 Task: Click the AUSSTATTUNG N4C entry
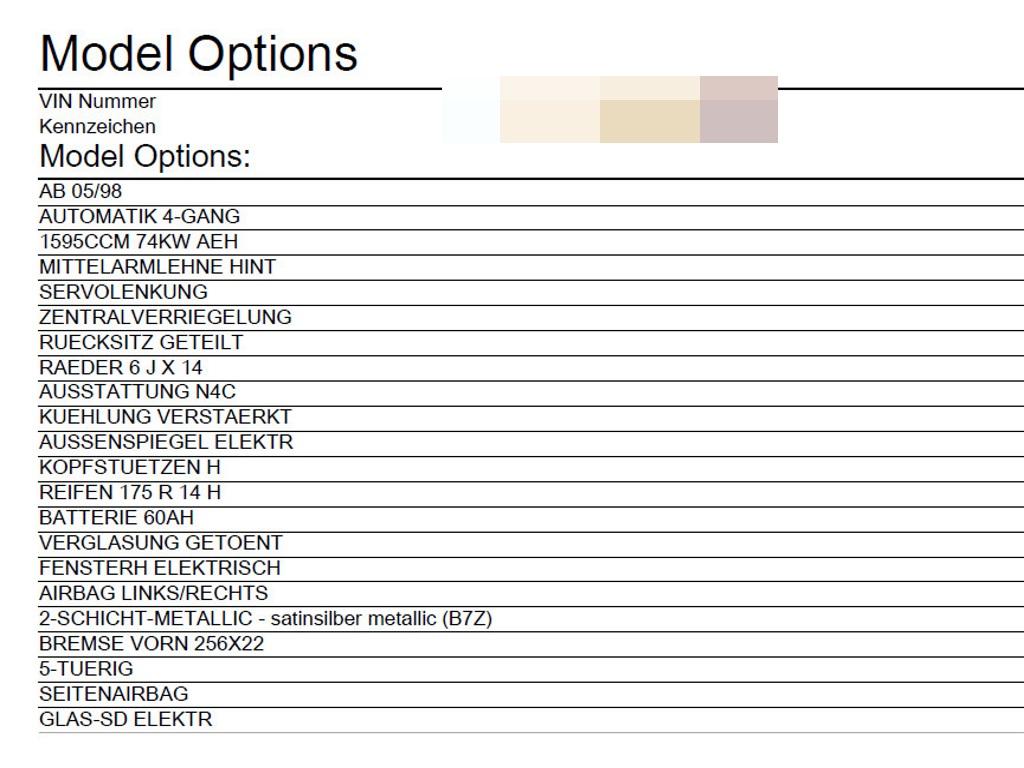(x=137, y=392)
